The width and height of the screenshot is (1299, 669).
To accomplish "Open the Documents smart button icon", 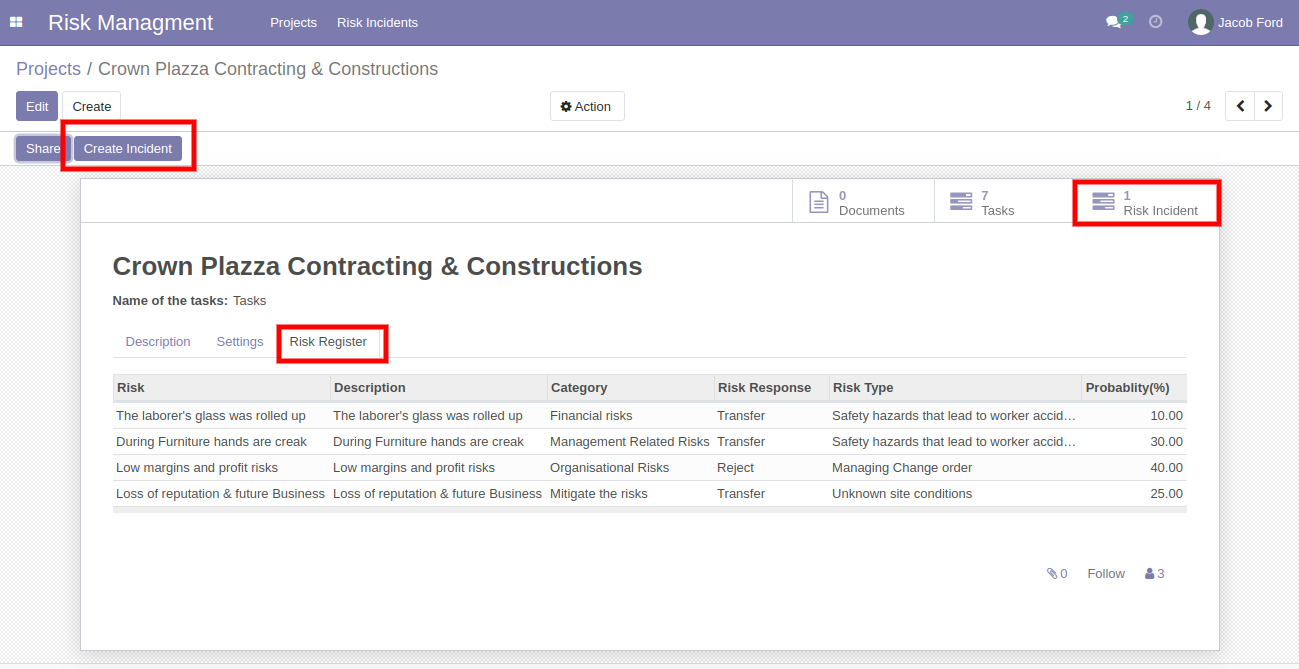I will [819, 202].
